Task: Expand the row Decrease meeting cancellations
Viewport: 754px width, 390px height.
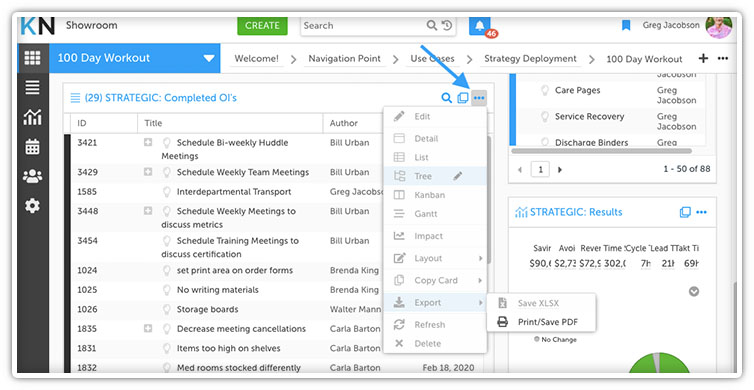Action: tap(148, 328)
